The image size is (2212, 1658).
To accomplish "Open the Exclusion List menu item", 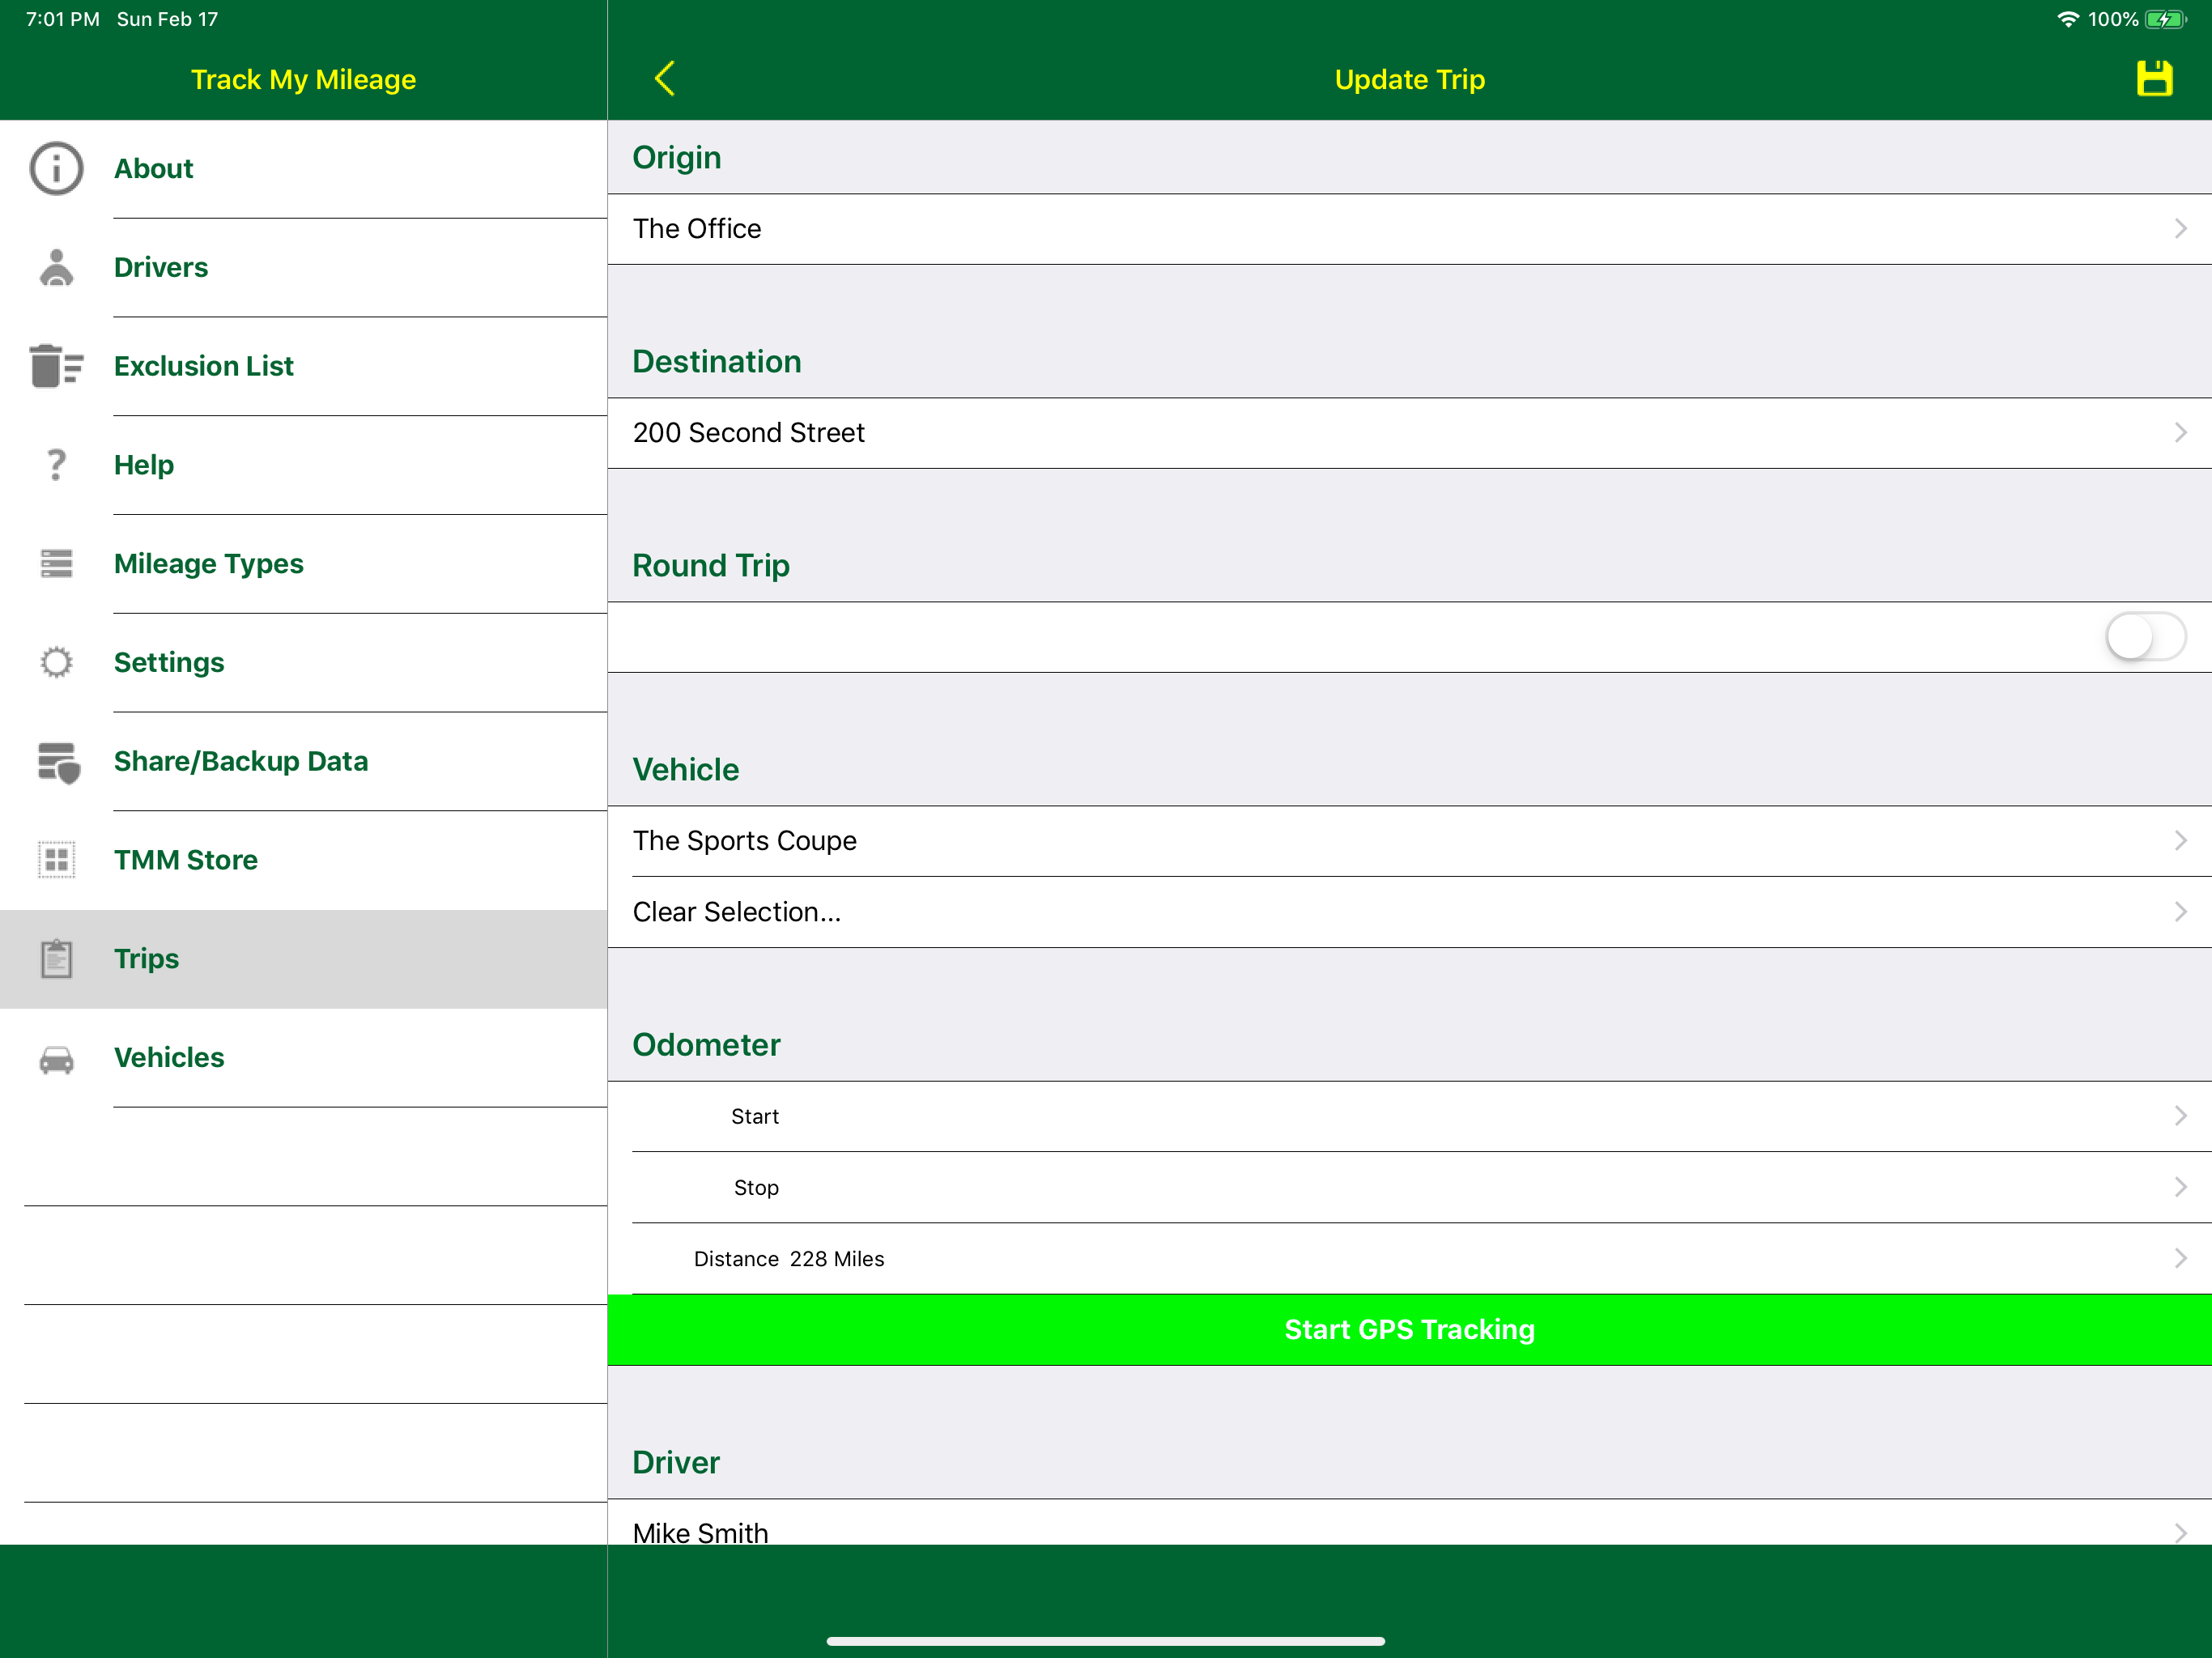I will coord(303,366).
